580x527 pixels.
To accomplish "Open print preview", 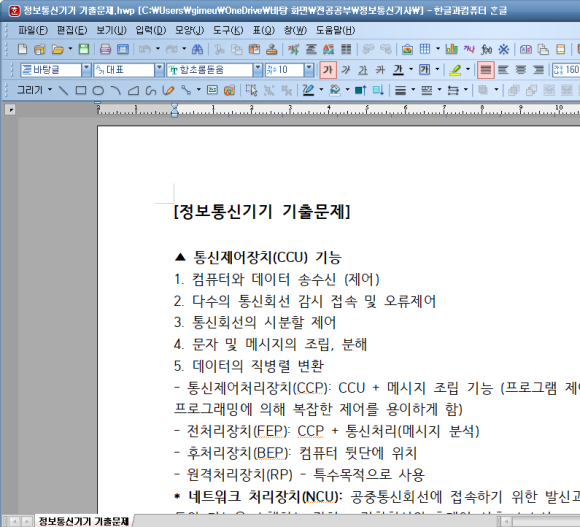I will point(123,49).
